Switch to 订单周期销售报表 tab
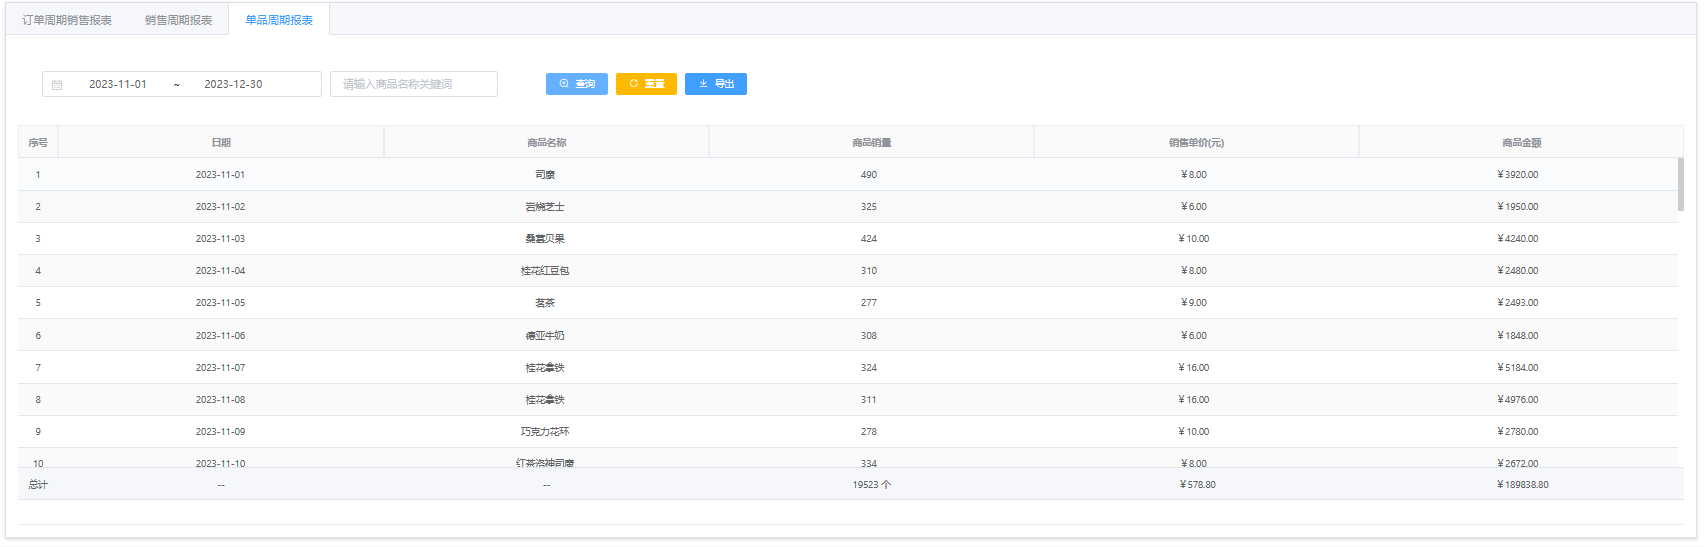 click(x=67, y=20)
